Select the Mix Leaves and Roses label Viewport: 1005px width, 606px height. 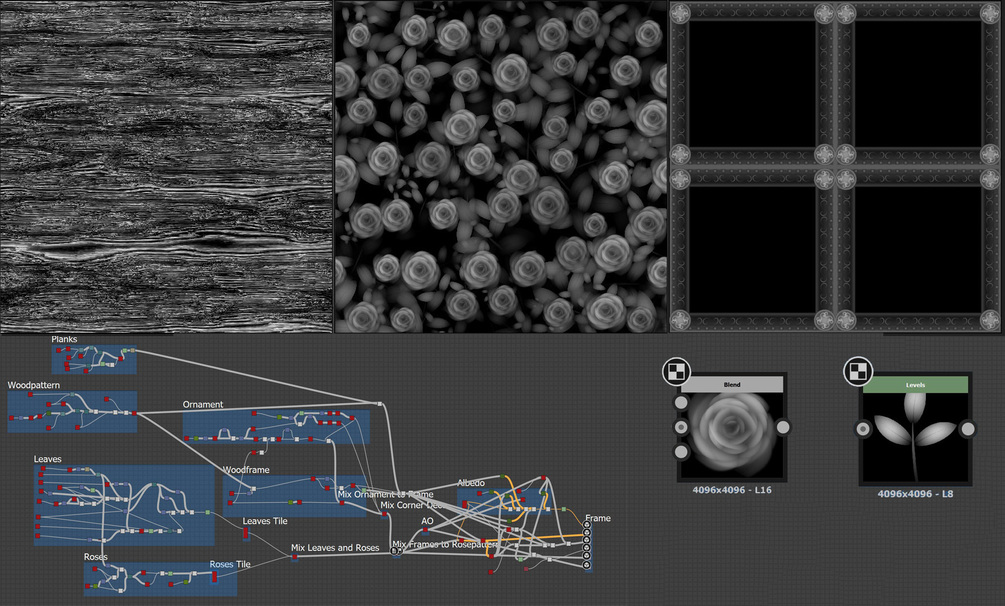pos(335,548)
